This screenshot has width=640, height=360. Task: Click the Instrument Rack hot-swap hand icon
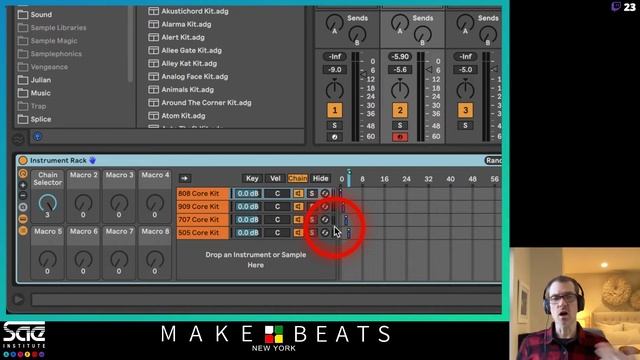click(93, 160)
